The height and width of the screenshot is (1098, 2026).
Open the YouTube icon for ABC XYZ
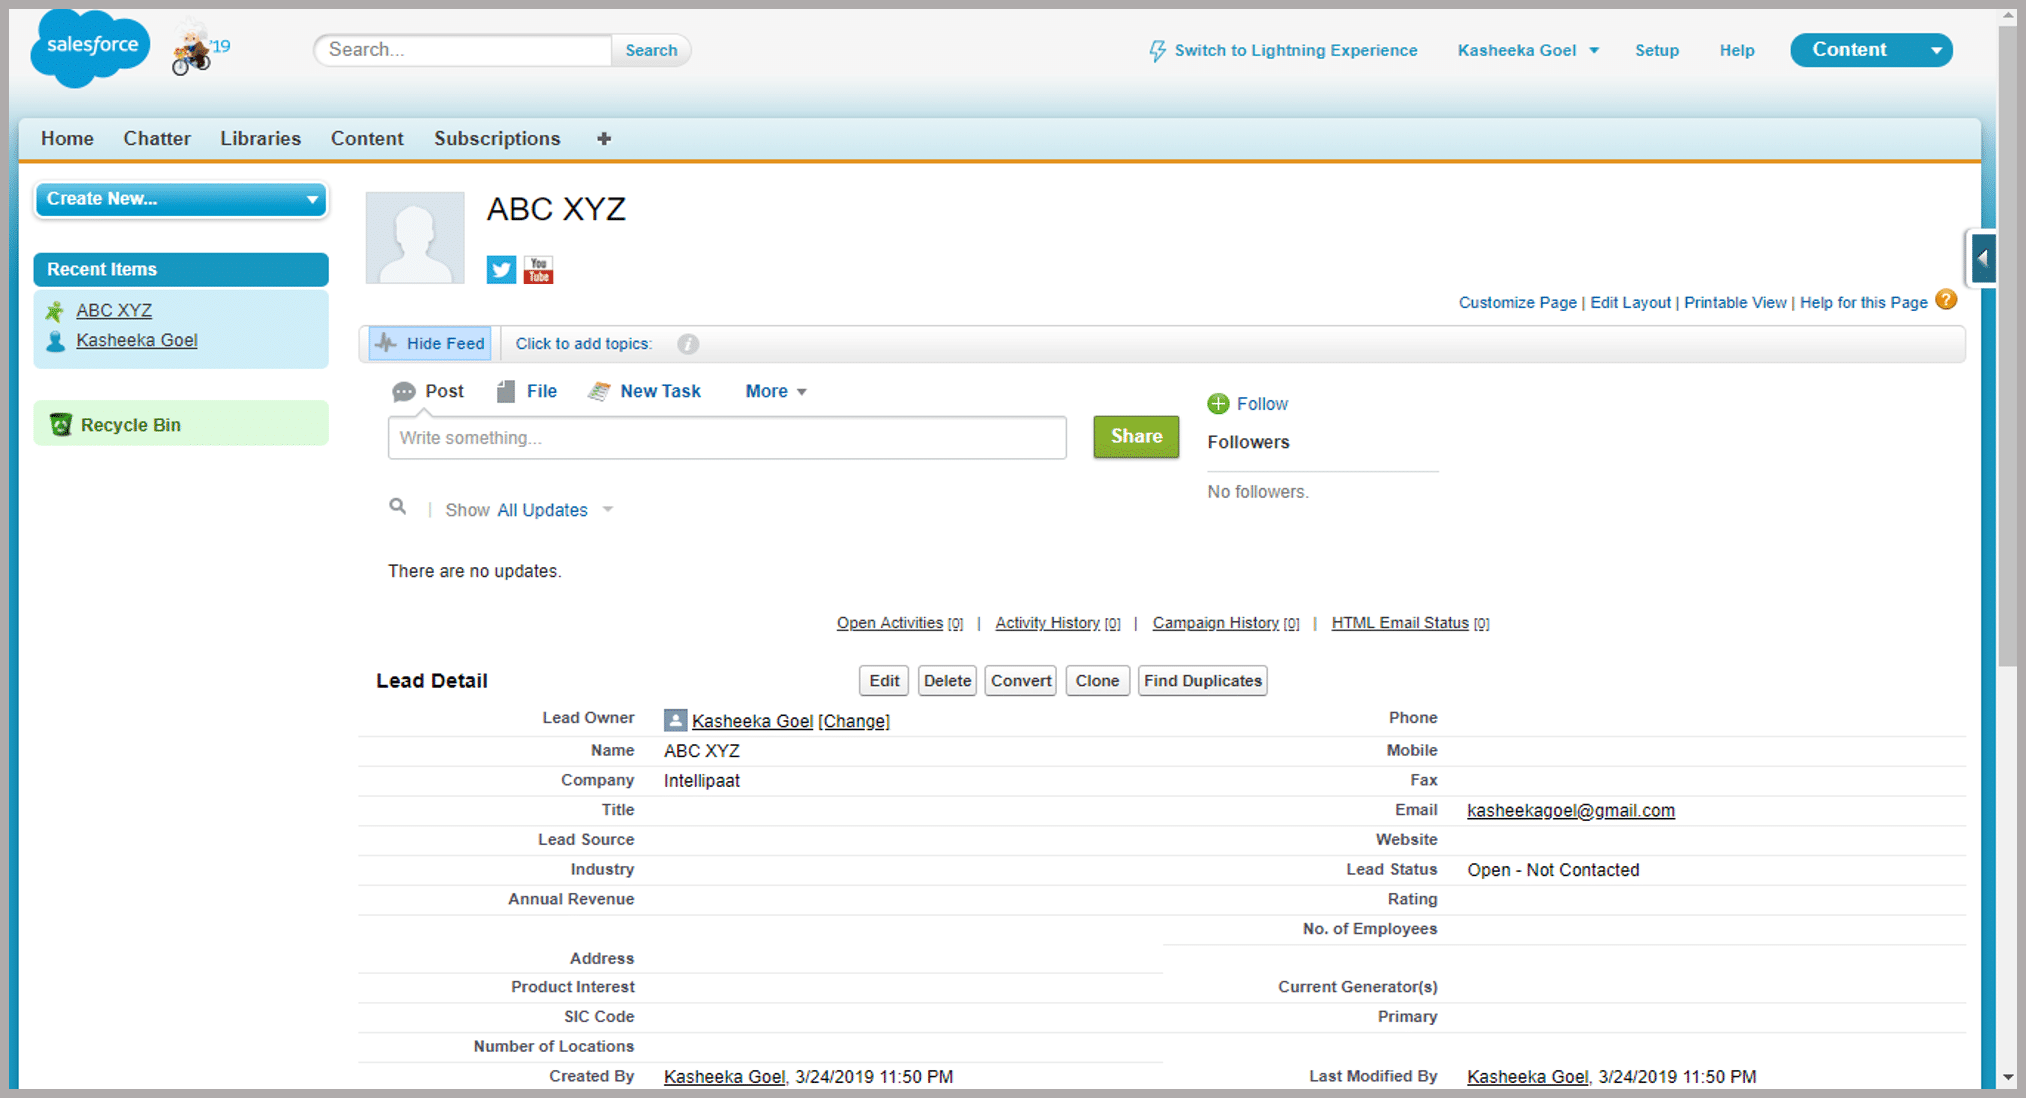tap(538, 270)
